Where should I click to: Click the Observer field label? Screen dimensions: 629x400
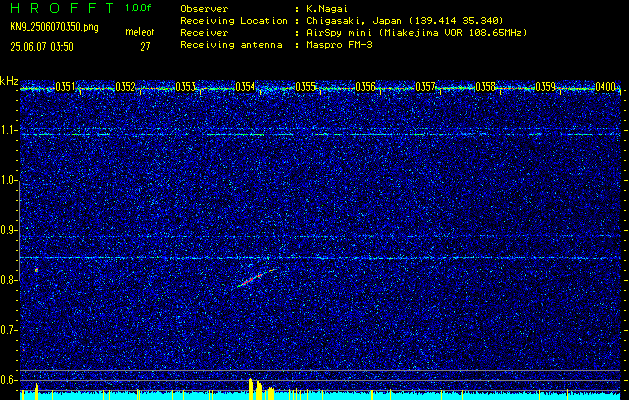(204, 9)
